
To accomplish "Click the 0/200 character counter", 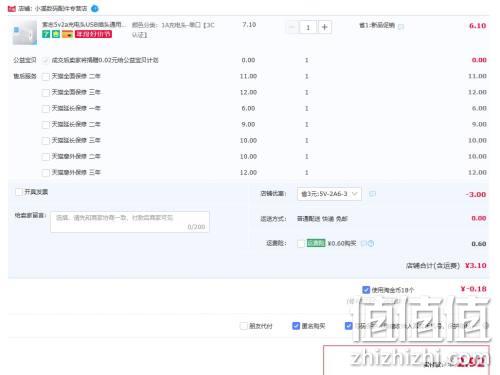I will (x=196, y=227).
